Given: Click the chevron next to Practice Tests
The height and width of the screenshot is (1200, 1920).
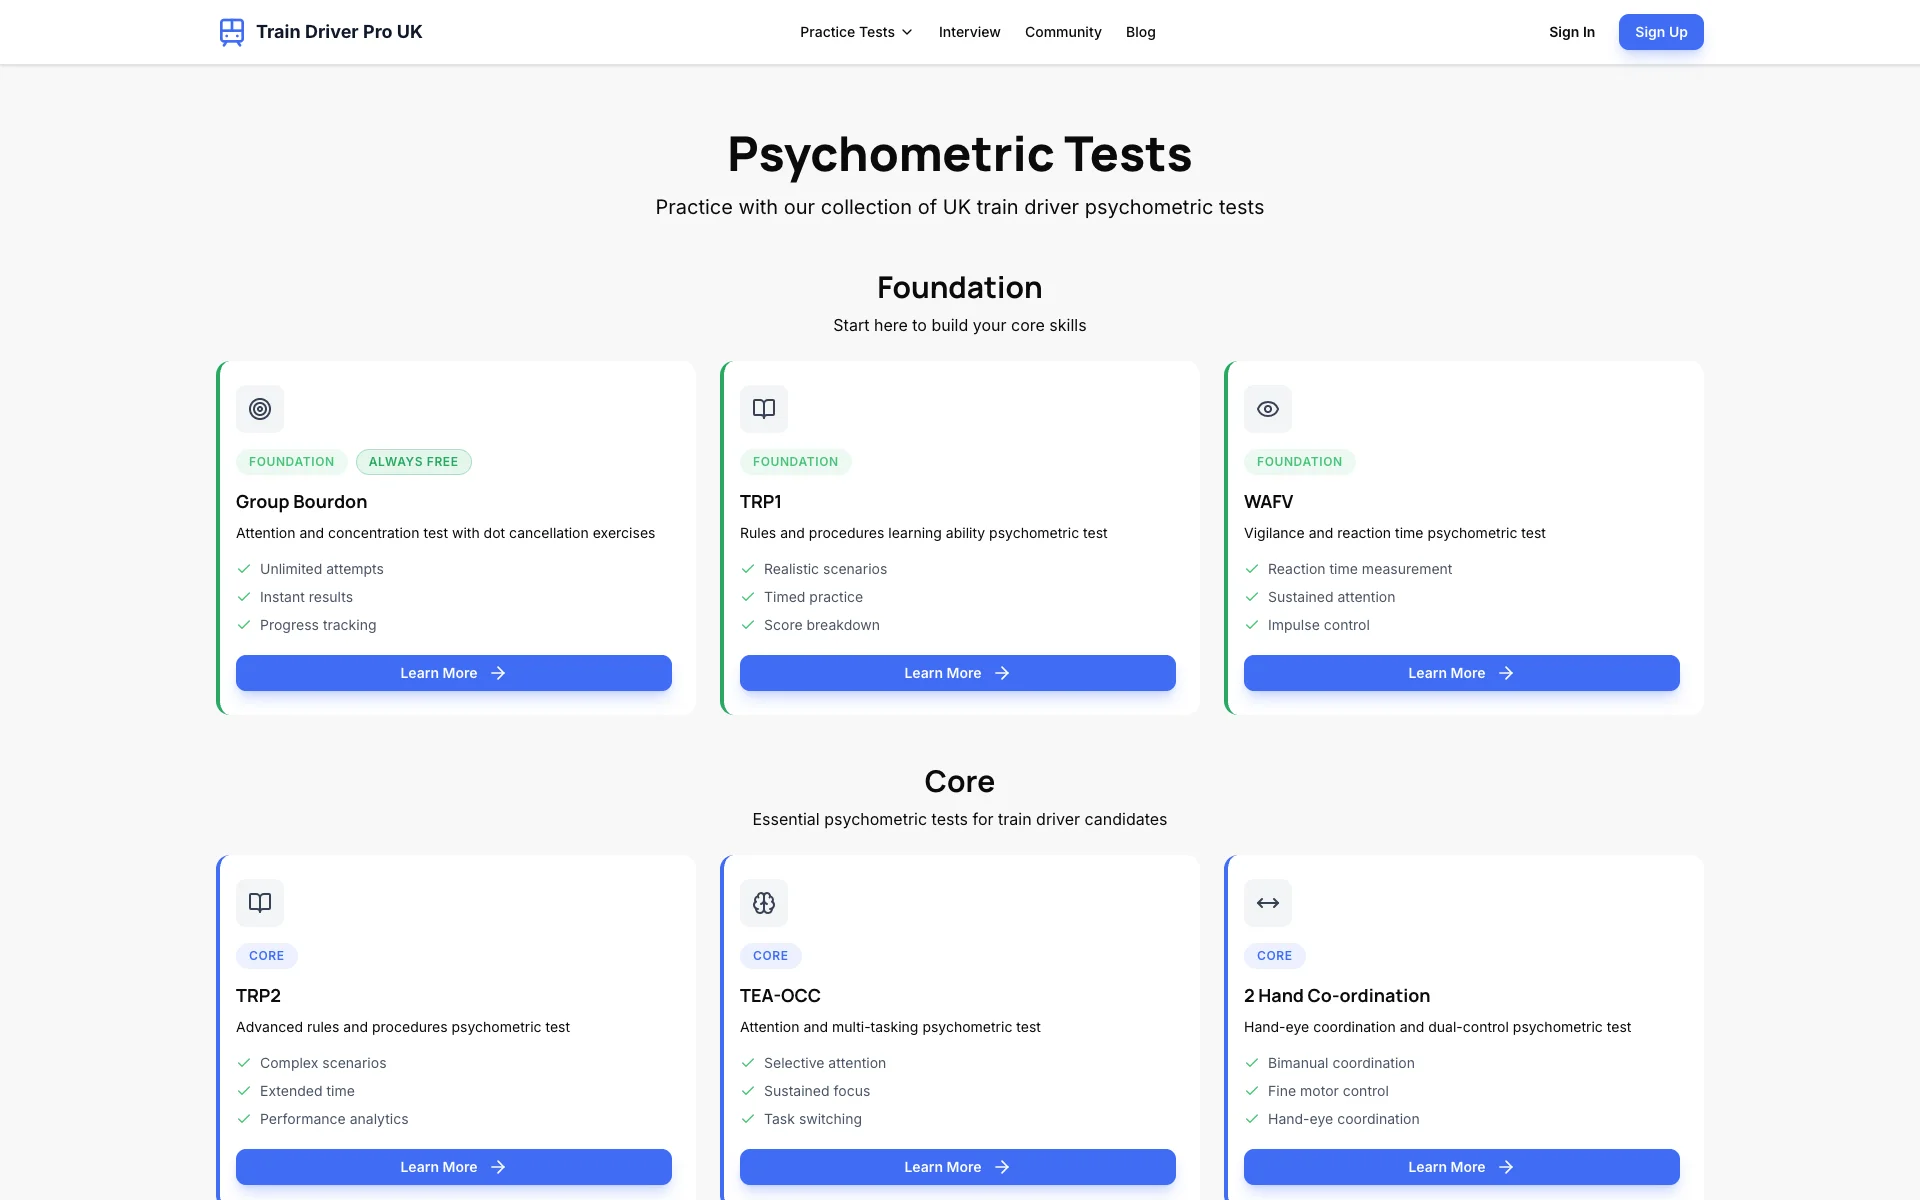Looking at the screenshot, I should (907, 32).
